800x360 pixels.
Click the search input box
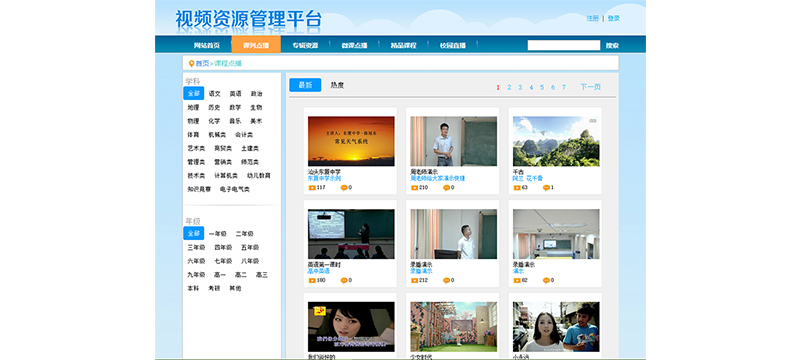[564, 45]
